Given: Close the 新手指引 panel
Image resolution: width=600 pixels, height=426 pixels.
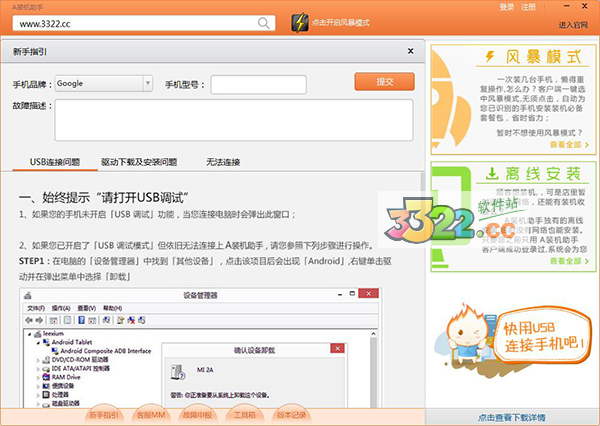Looking at the screenshot, I should [411, 51].
